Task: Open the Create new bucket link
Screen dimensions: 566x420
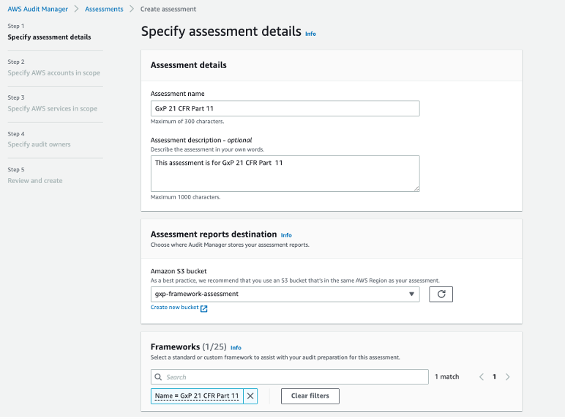Action: (x=175, y=307)
